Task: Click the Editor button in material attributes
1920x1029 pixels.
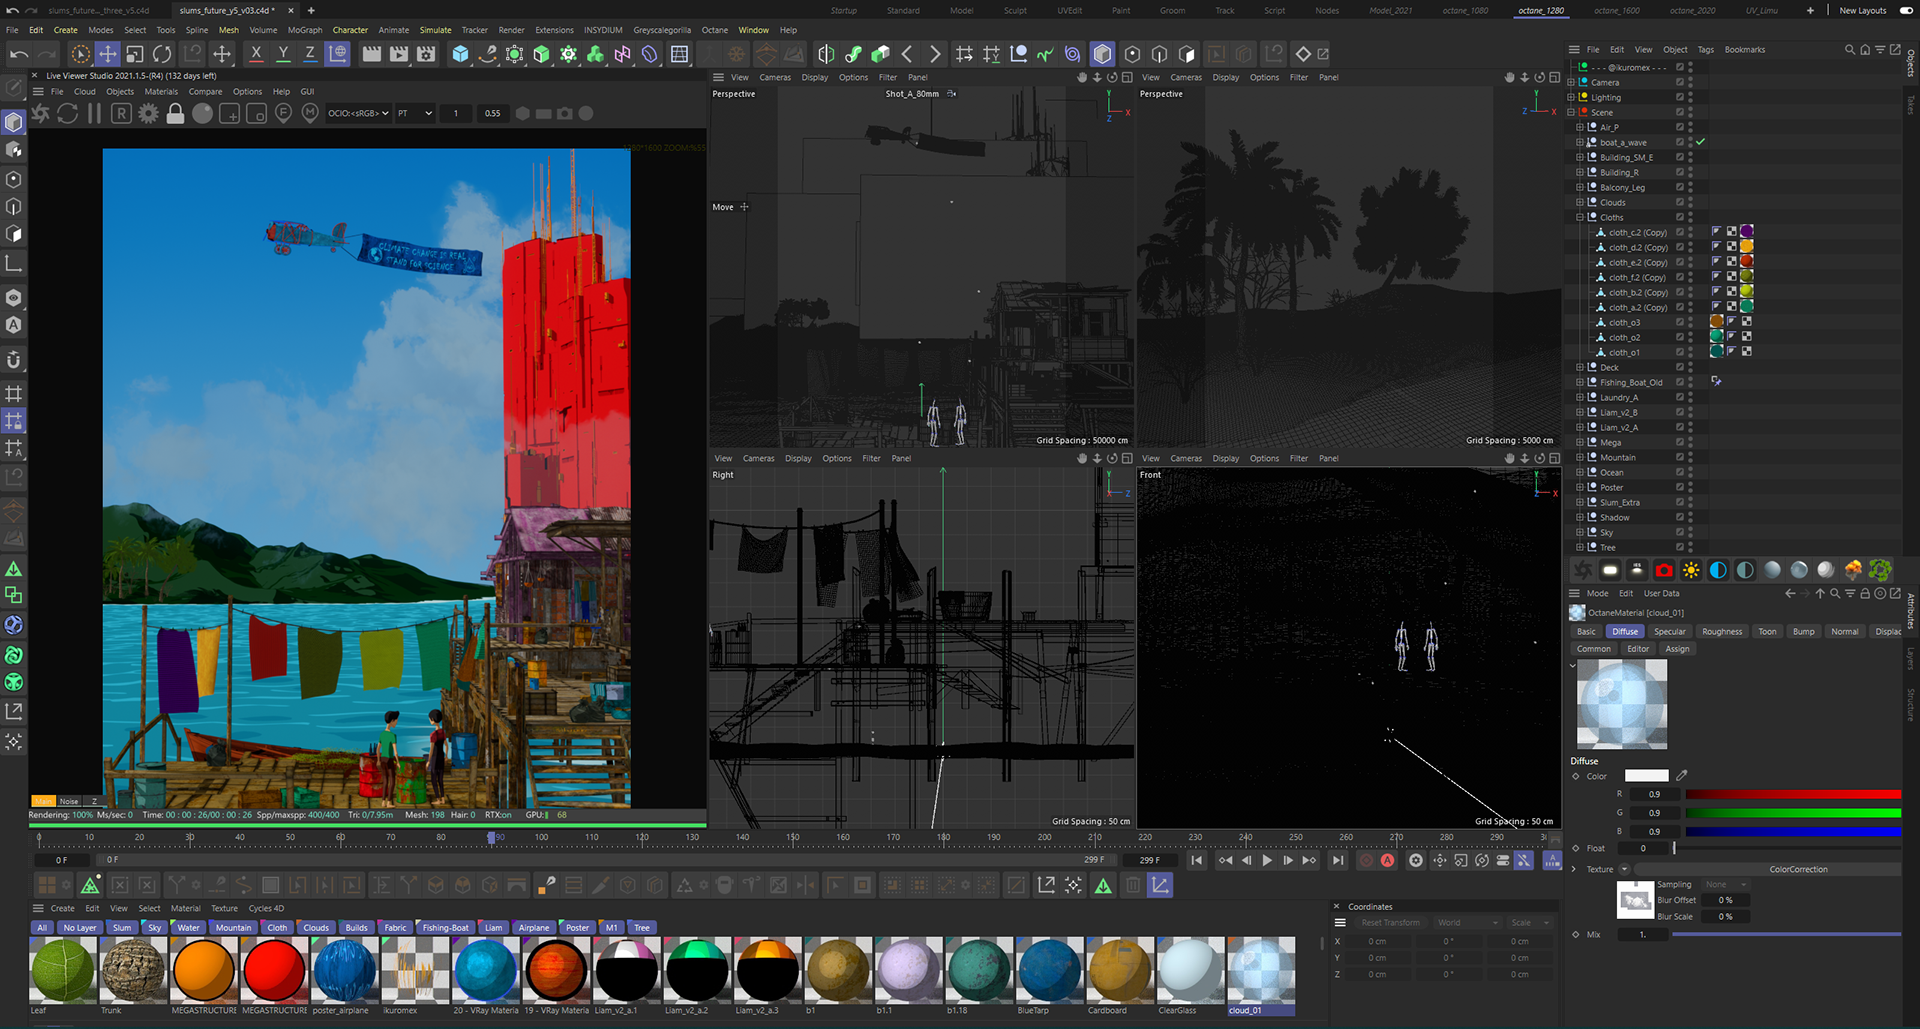Action: 1638,649
